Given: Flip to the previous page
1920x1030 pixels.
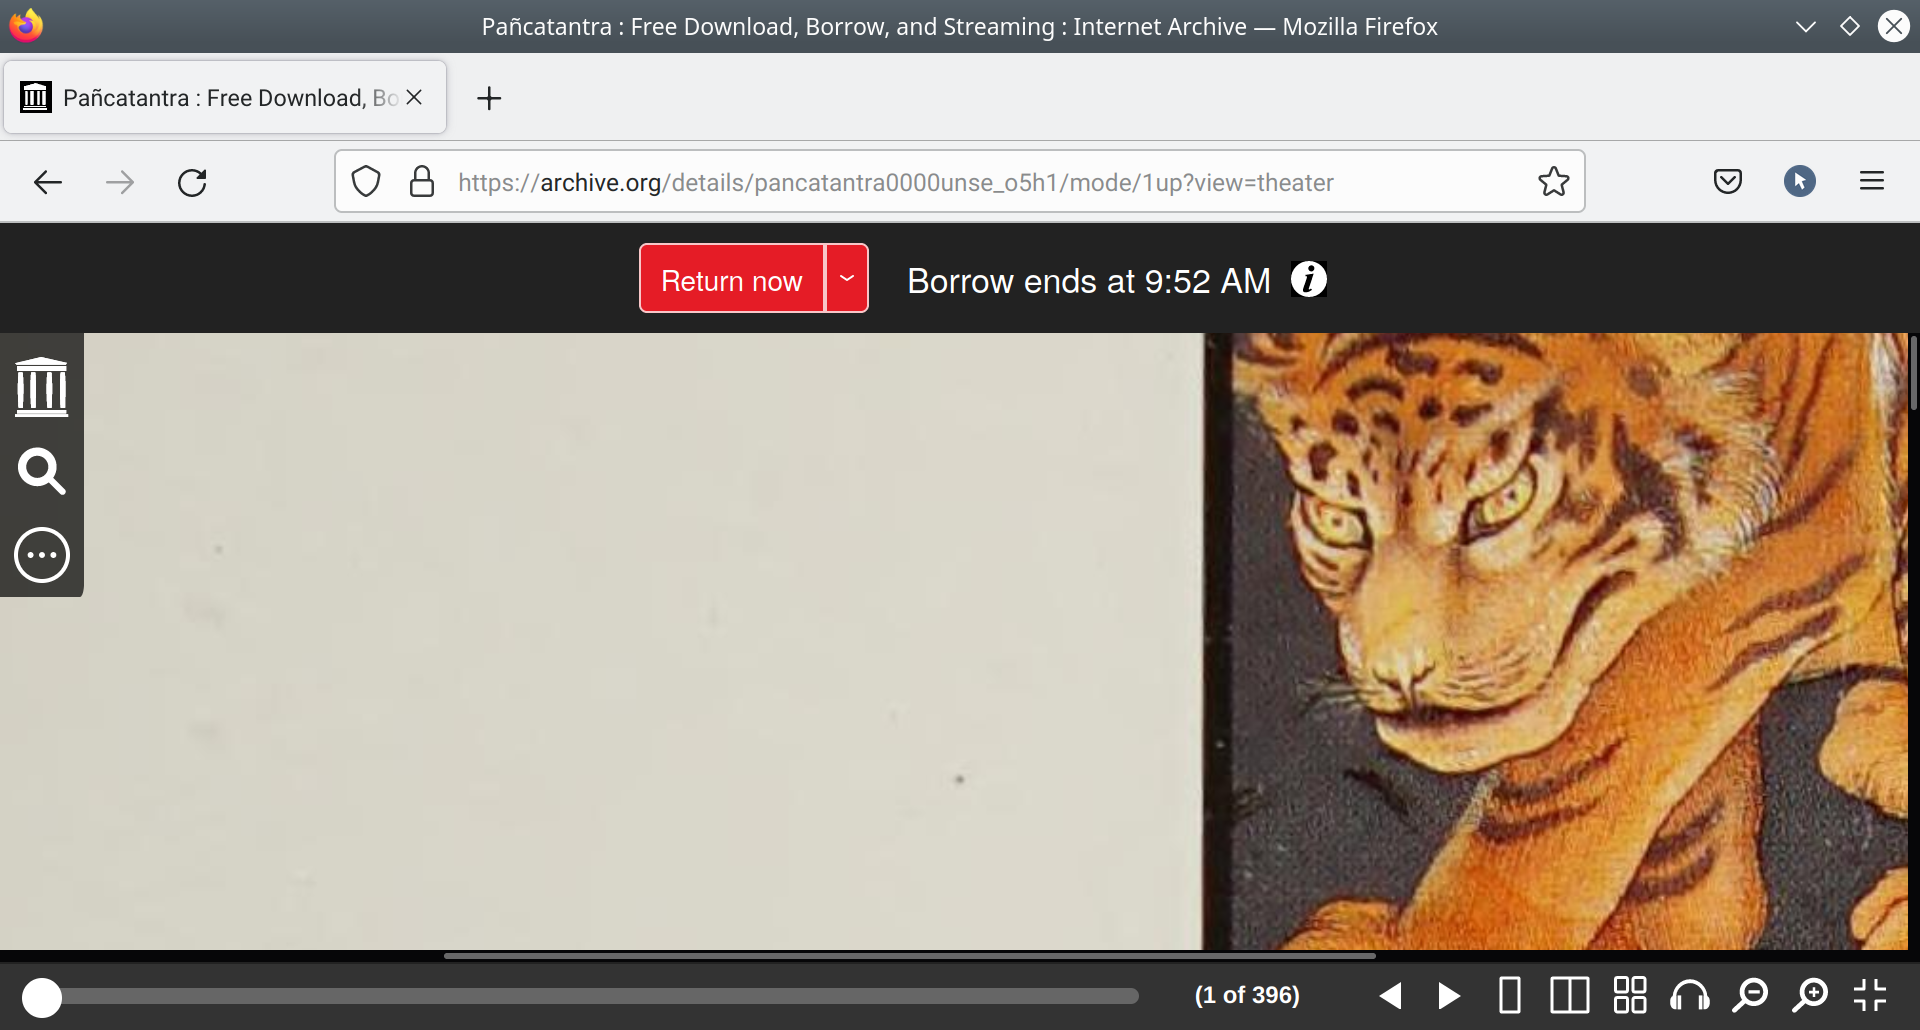Looking at the screenshot, I should [1390, 996].
